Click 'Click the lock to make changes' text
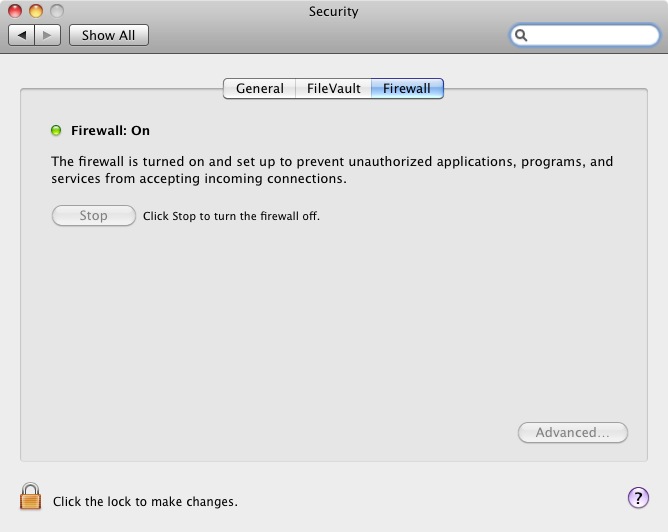Screen dimensions: 668x532 point(145,502)
